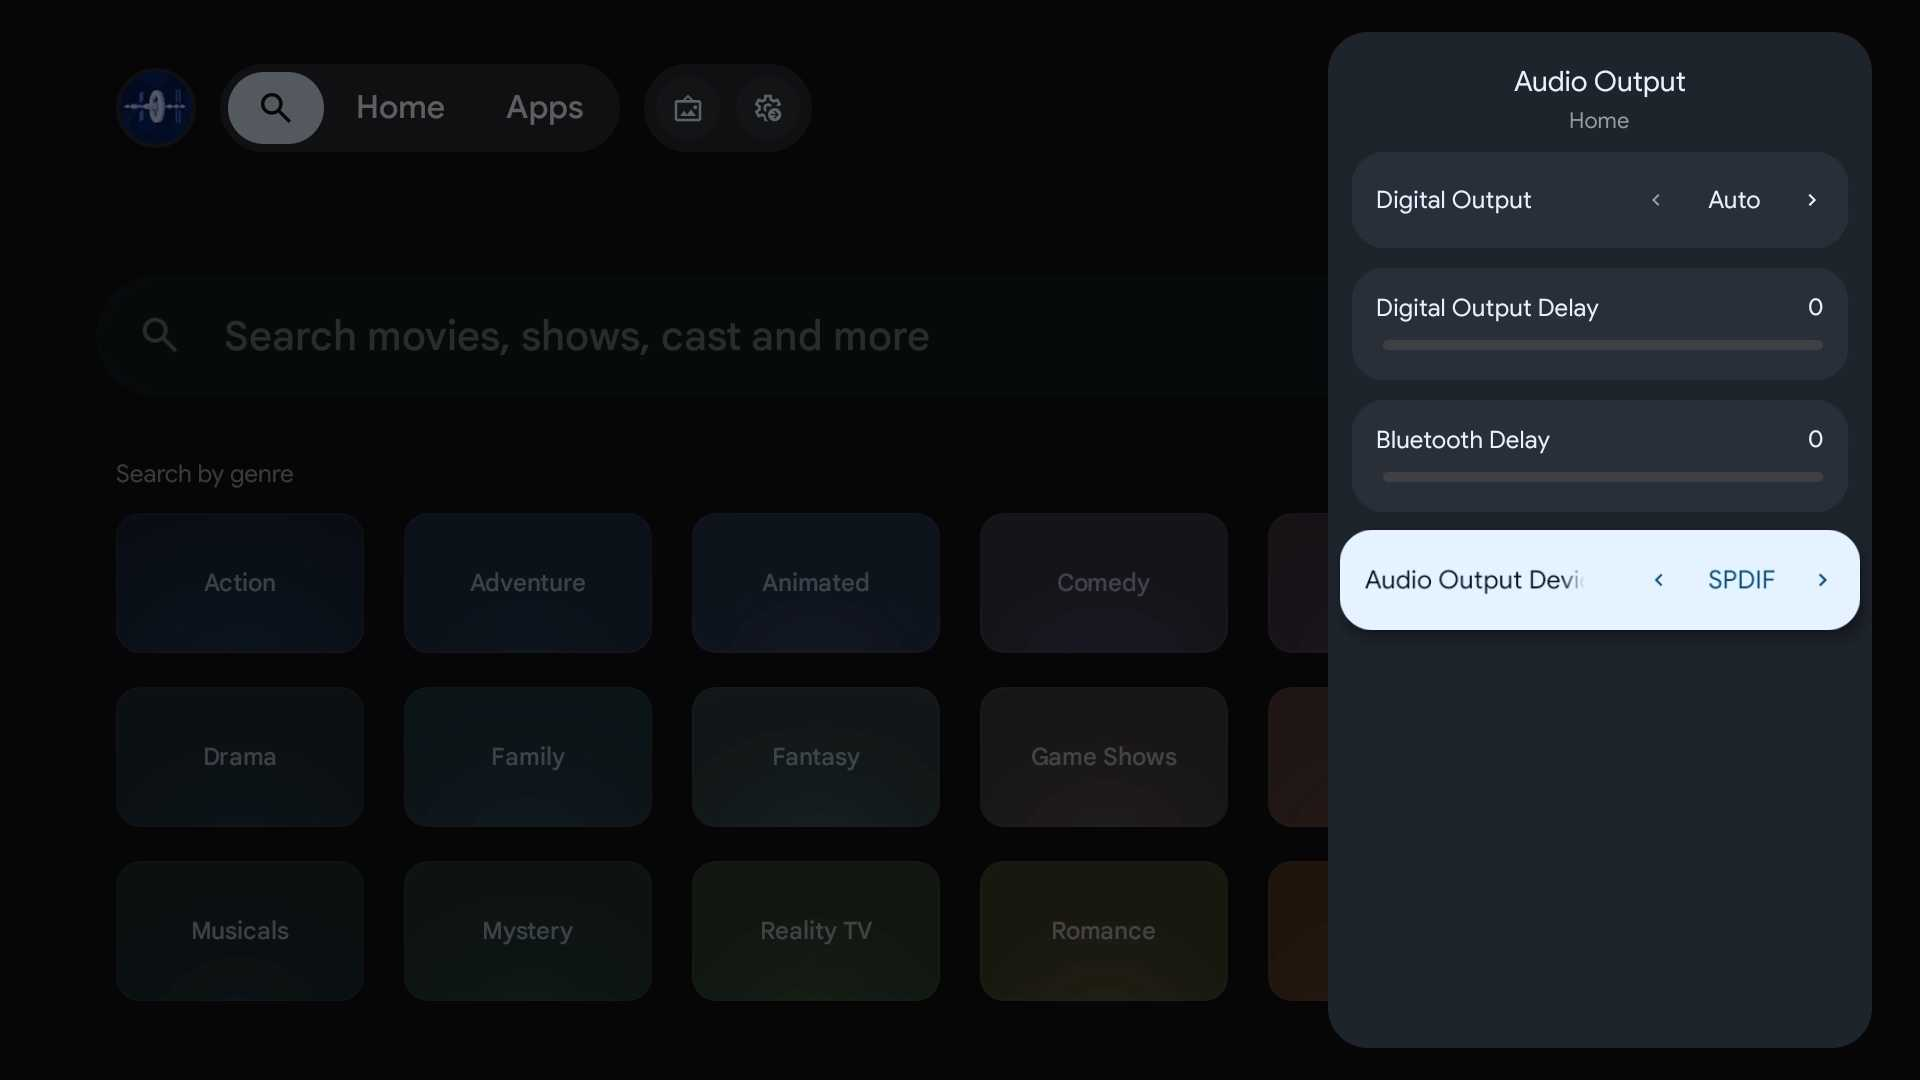Open the Fantasy genre card
This screenshot has height=1080, width=1920.
coord(816,757)
